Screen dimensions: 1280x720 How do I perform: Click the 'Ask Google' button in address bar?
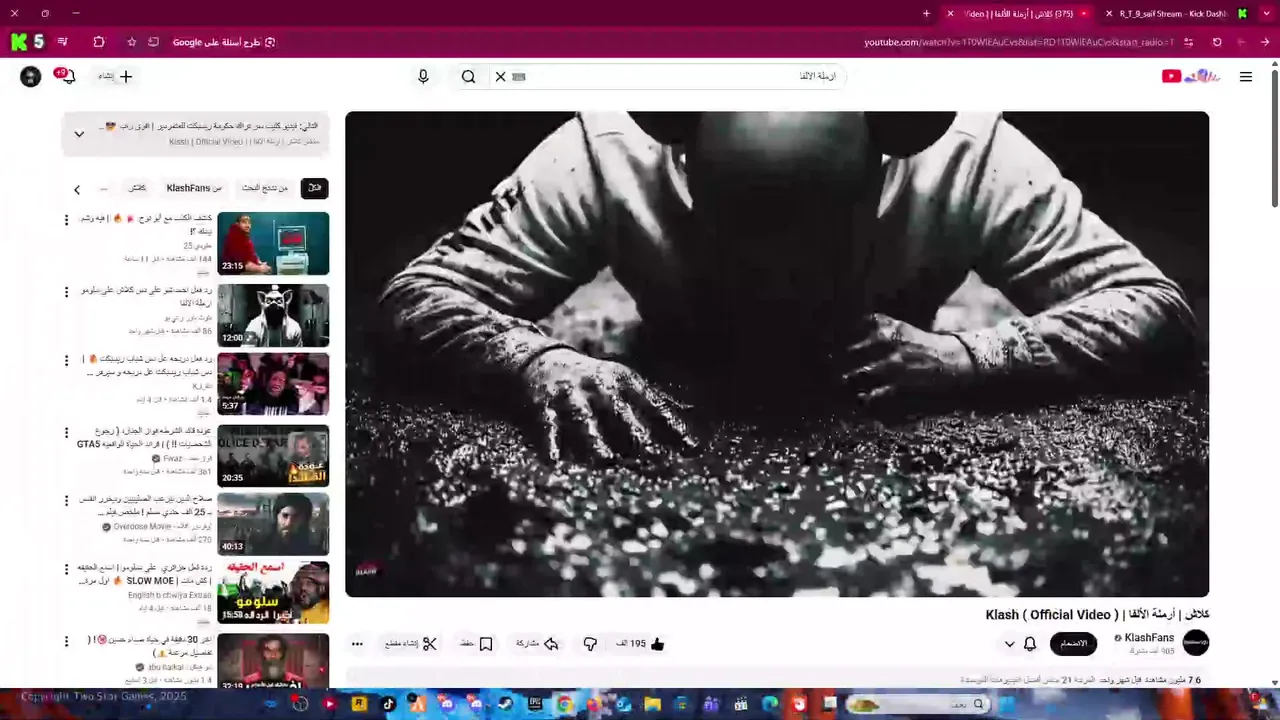[x=224, y=42]
